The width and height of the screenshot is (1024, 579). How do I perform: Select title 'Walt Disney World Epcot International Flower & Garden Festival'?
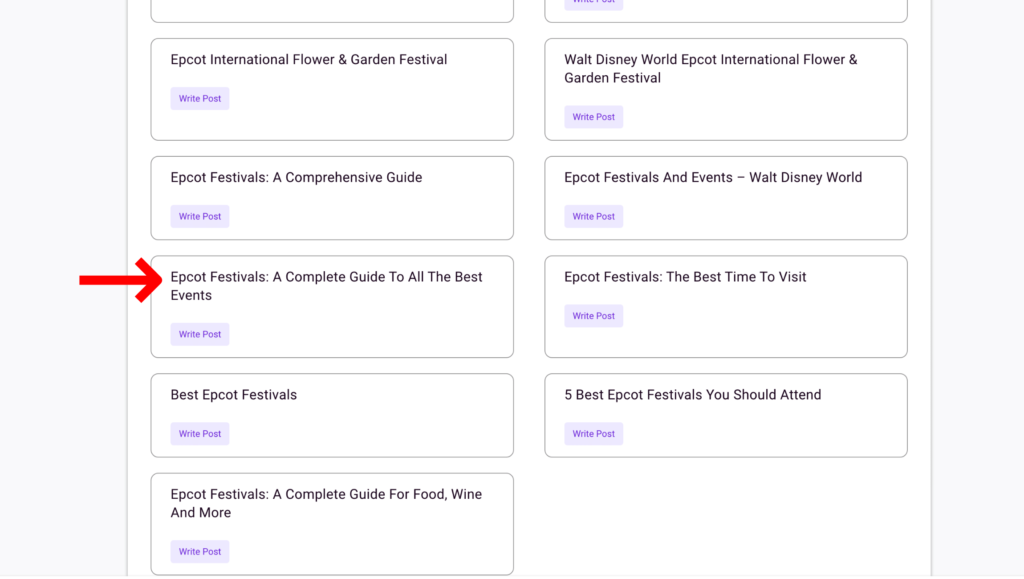[x=711, y=69]
